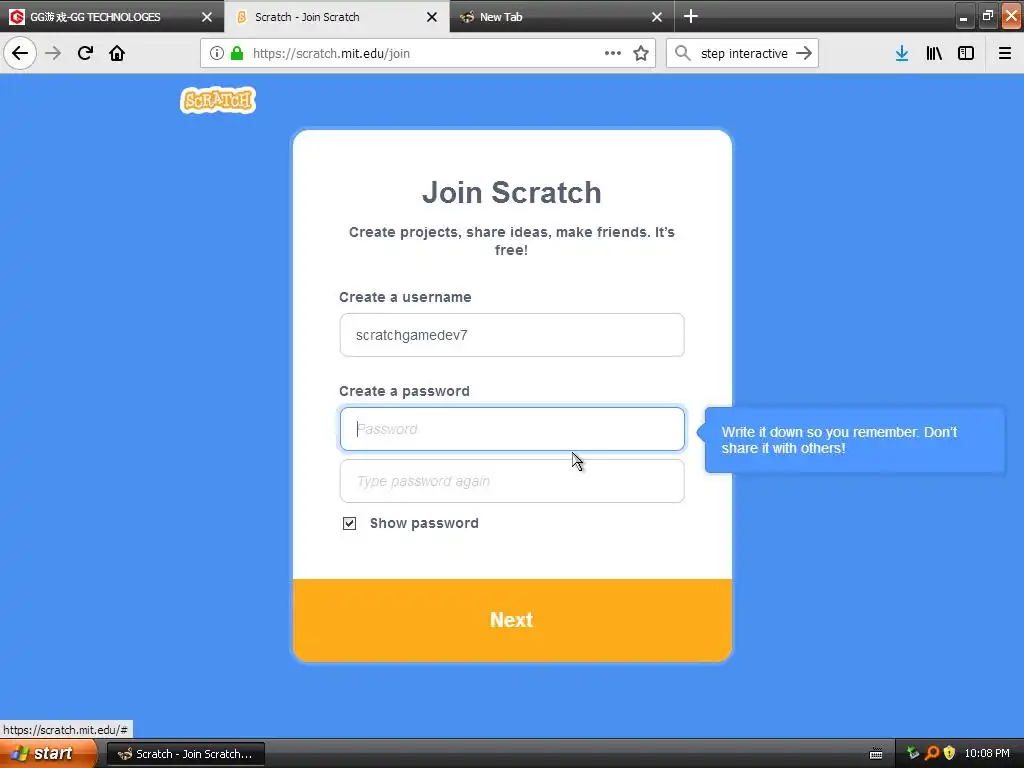The image size is (1024, 768).
Task: Open the browser home page
Action: [x=117, y=53]
